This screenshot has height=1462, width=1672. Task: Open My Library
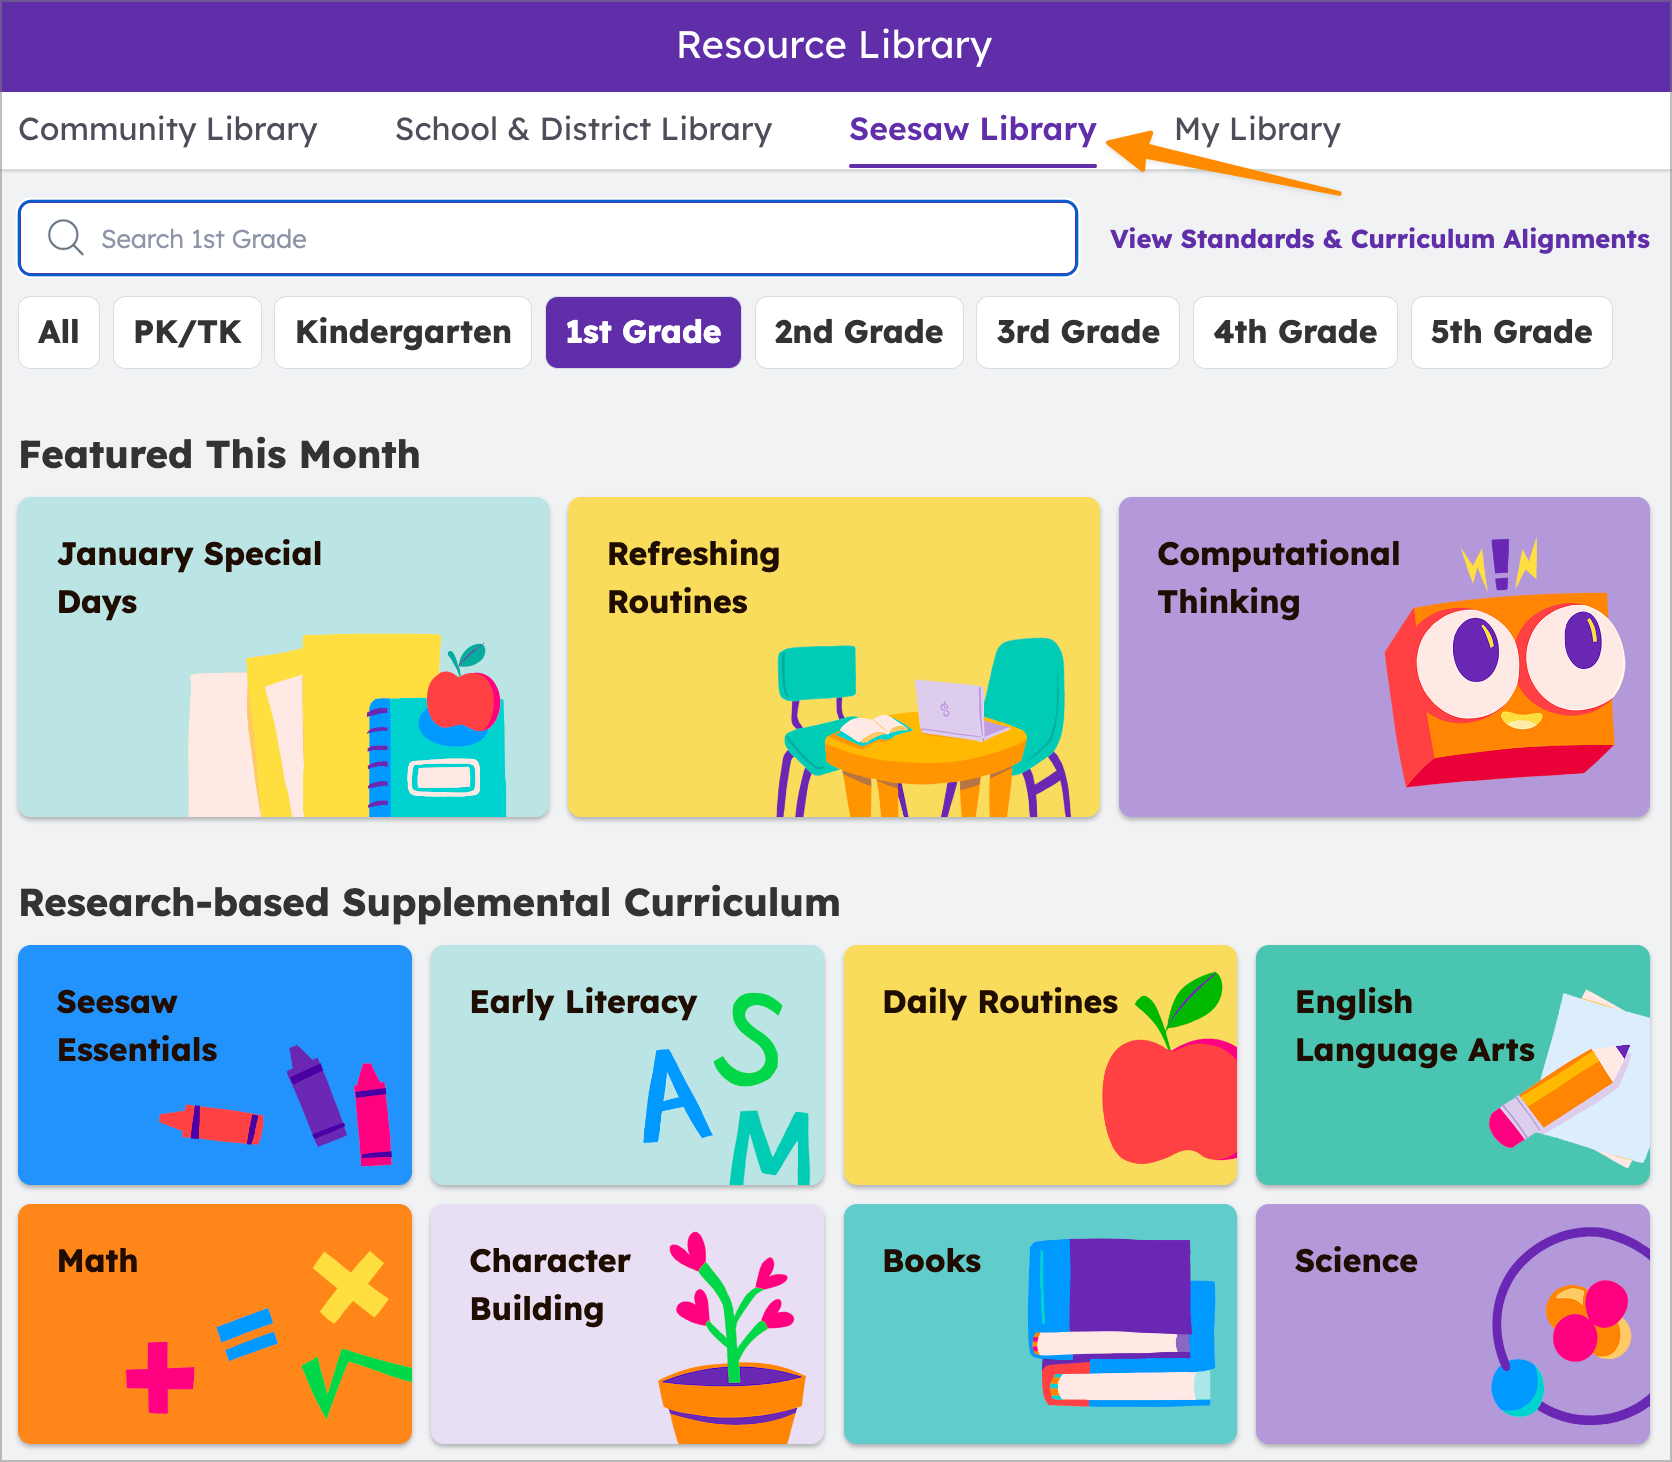coord(1257,129)
